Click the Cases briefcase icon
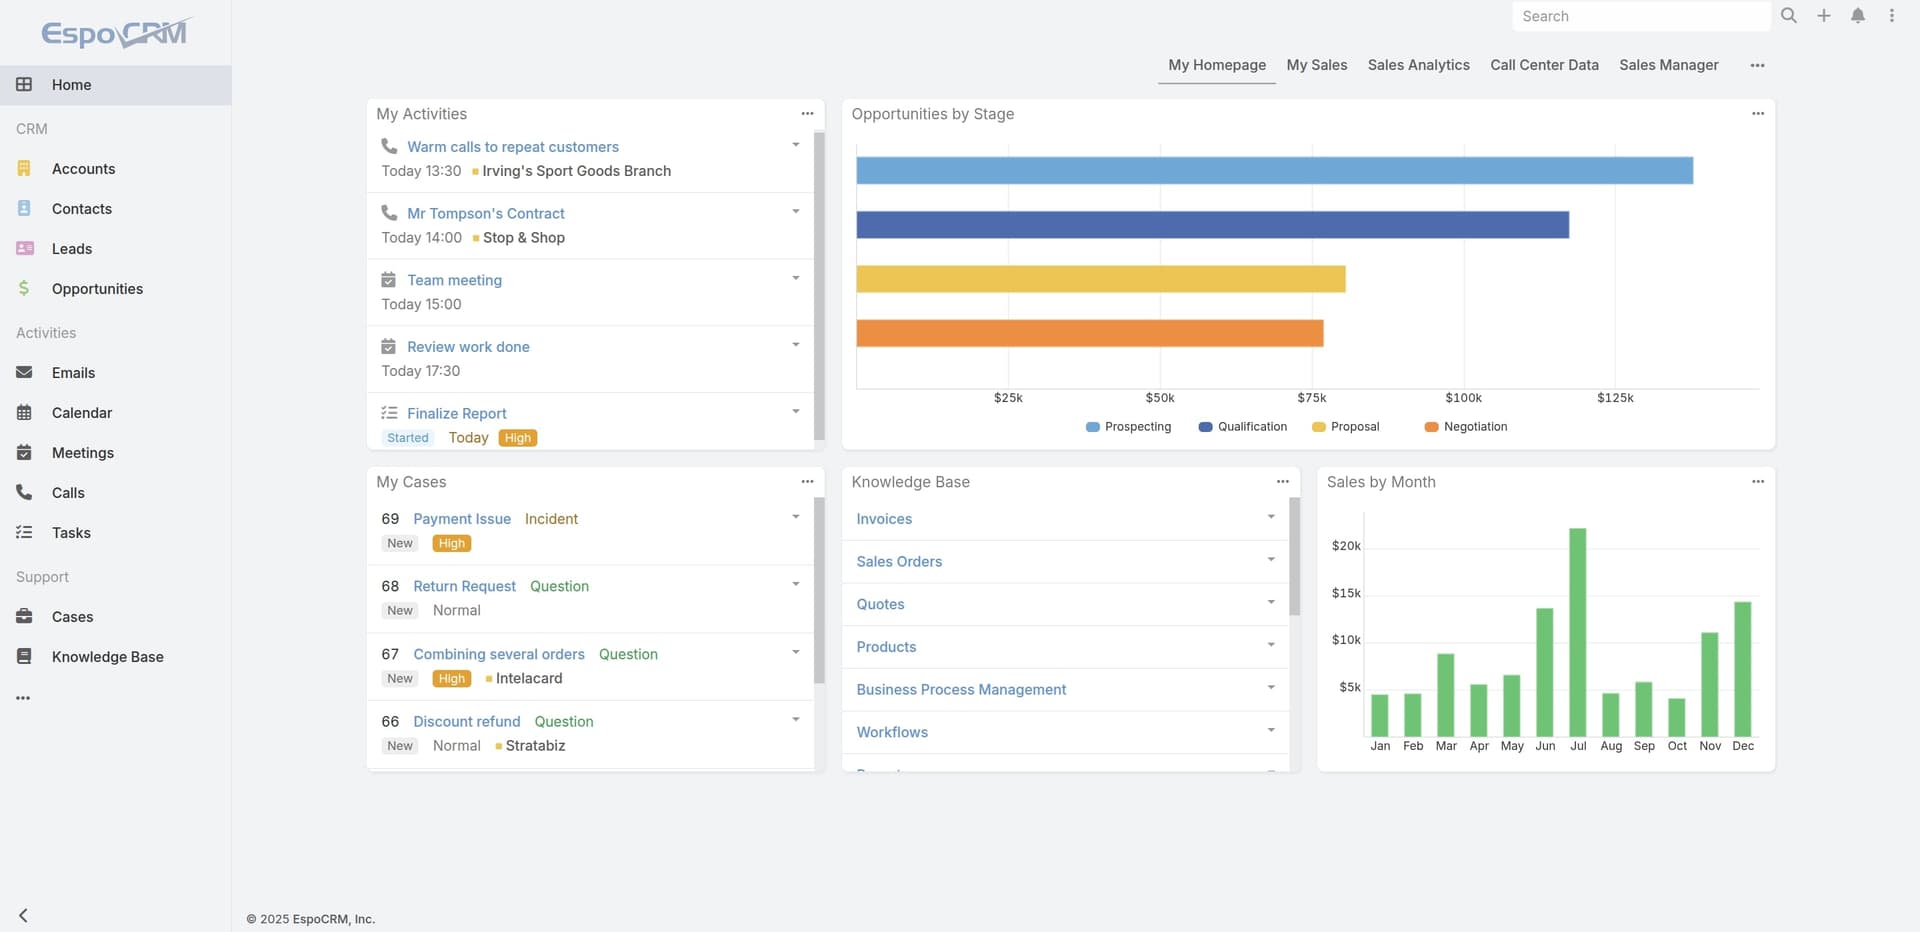Viewport: 1920px width, 932px height. 24,617
